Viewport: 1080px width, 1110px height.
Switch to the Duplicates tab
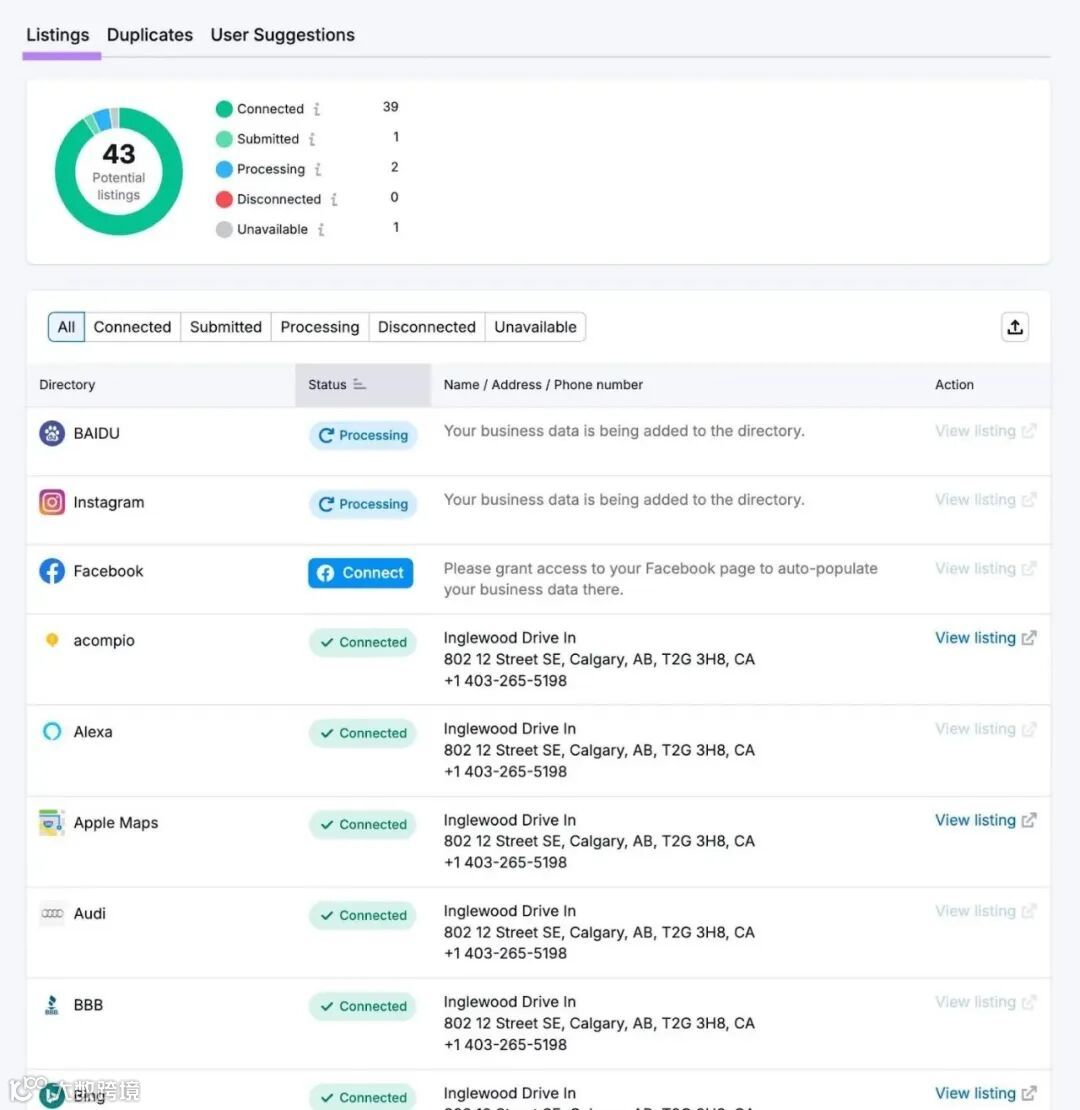click(x=149, y=35)
